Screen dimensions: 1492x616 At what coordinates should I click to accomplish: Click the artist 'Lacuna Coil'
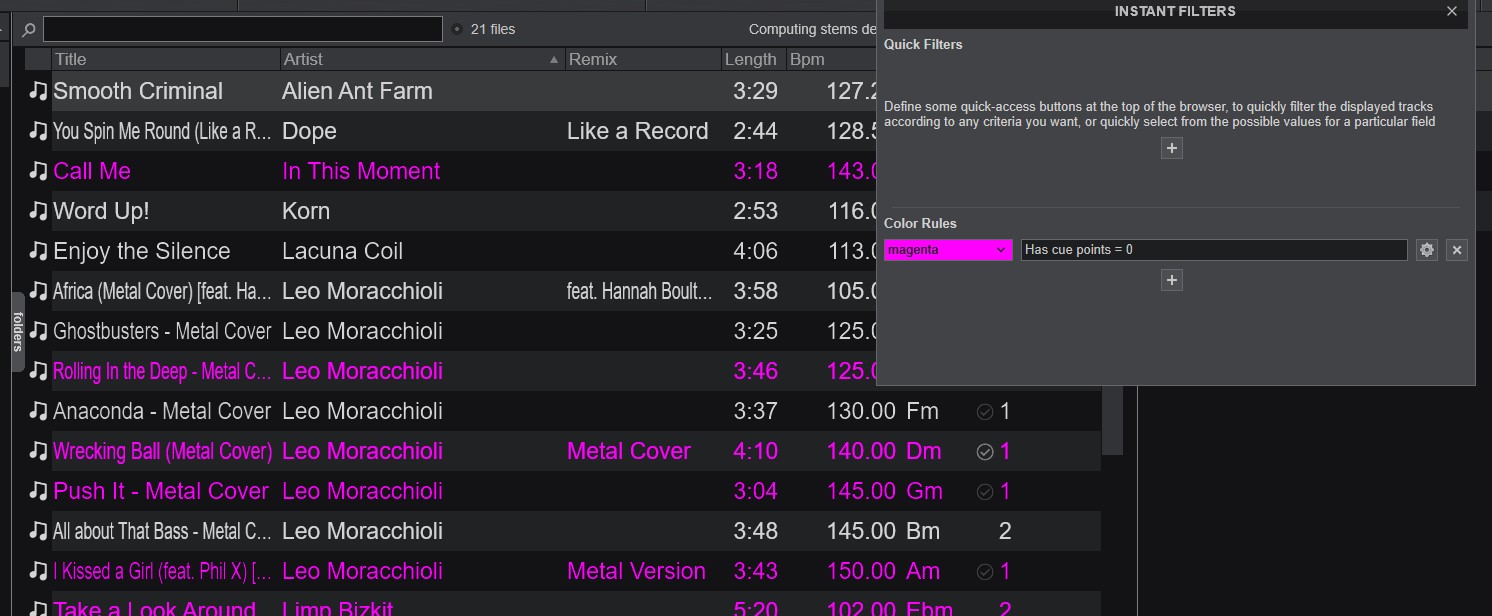(x=342, y=251)
